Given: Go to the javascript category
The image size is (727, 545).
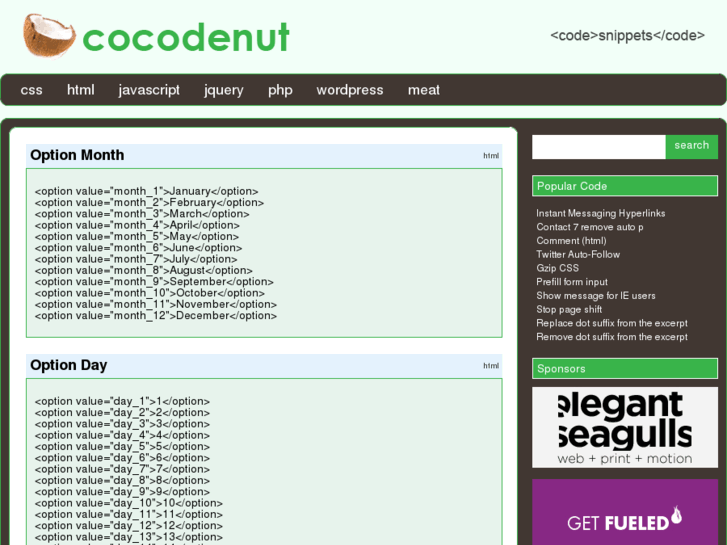Looking at the screenshot, I should coord(149,90).
